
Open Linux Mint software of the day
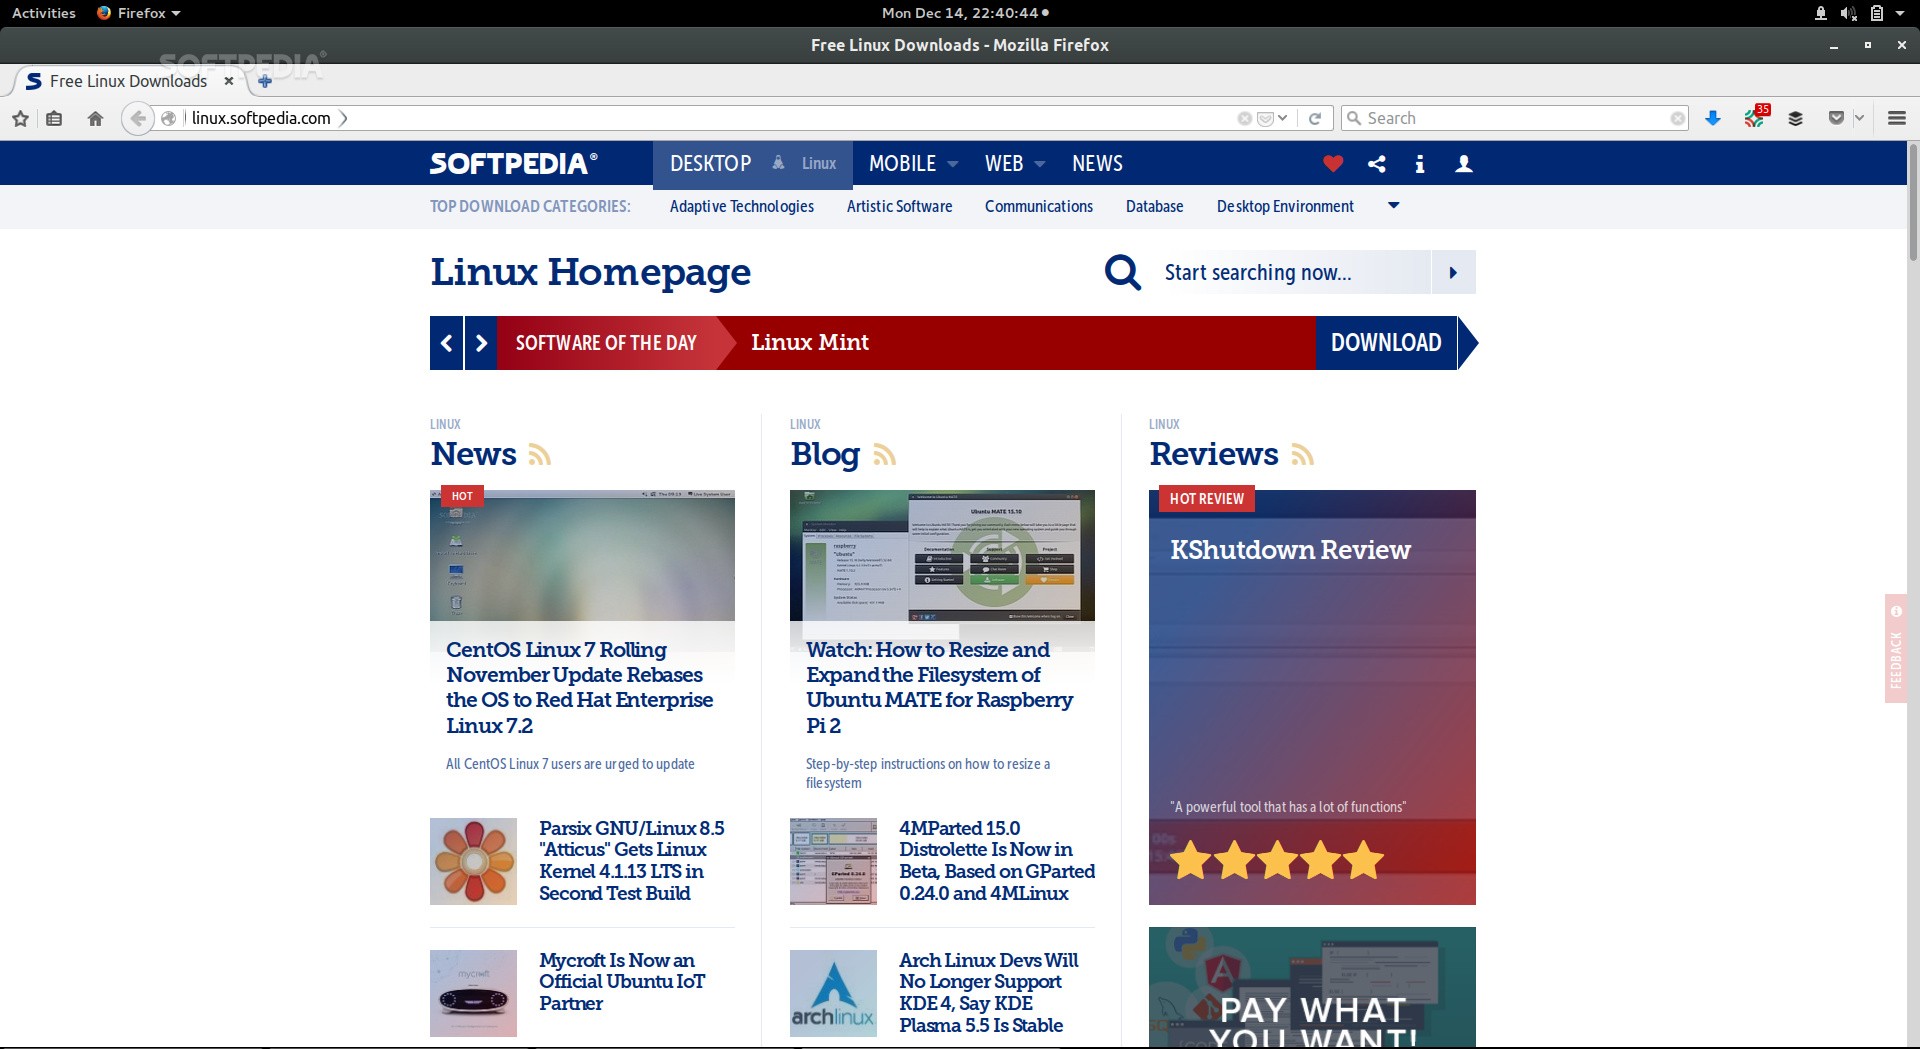click(809, 342)
